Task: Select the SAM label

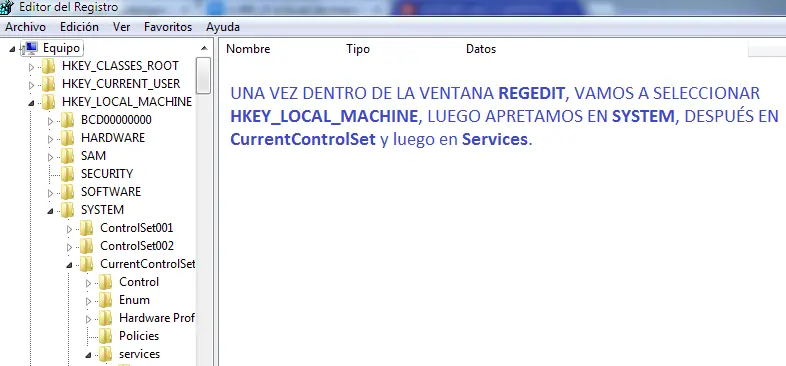Action: [x=93, y=156]
